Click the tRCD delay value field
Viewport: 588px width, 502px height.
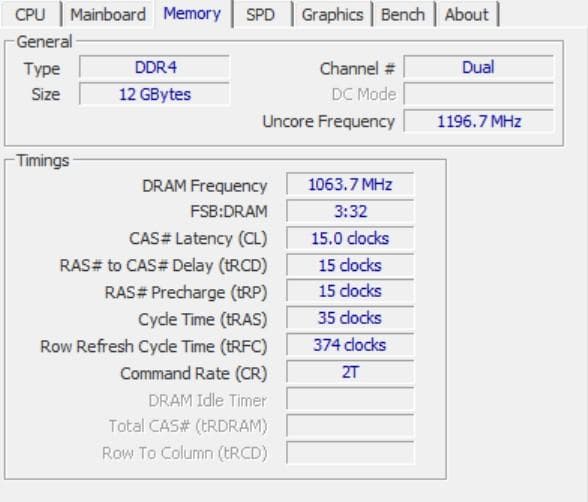click(350, 265)
